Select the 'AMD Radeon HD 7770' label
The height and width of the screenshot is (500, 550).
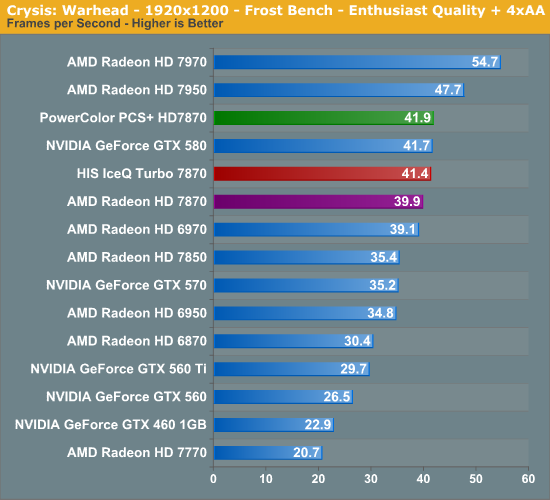coord(137,453)
